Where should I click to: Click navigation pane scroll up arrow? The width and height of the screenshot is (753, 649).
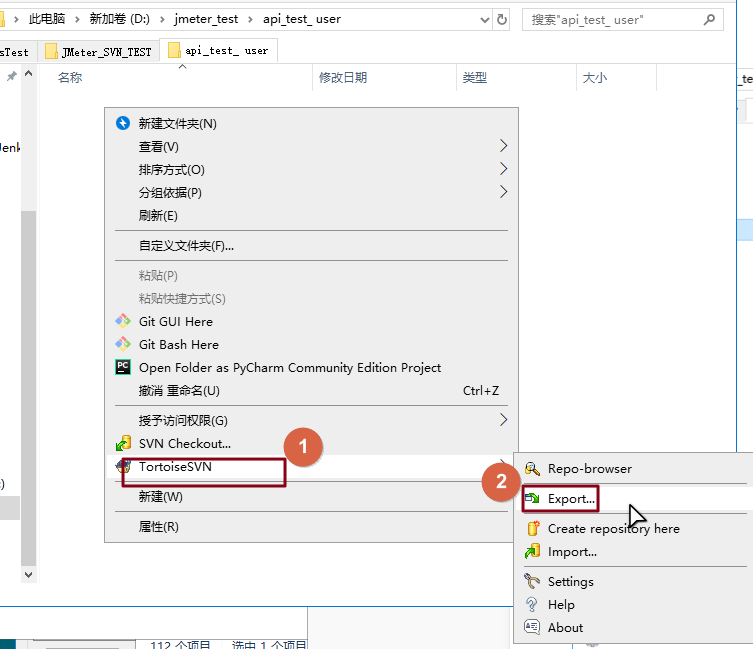[28, 73]
